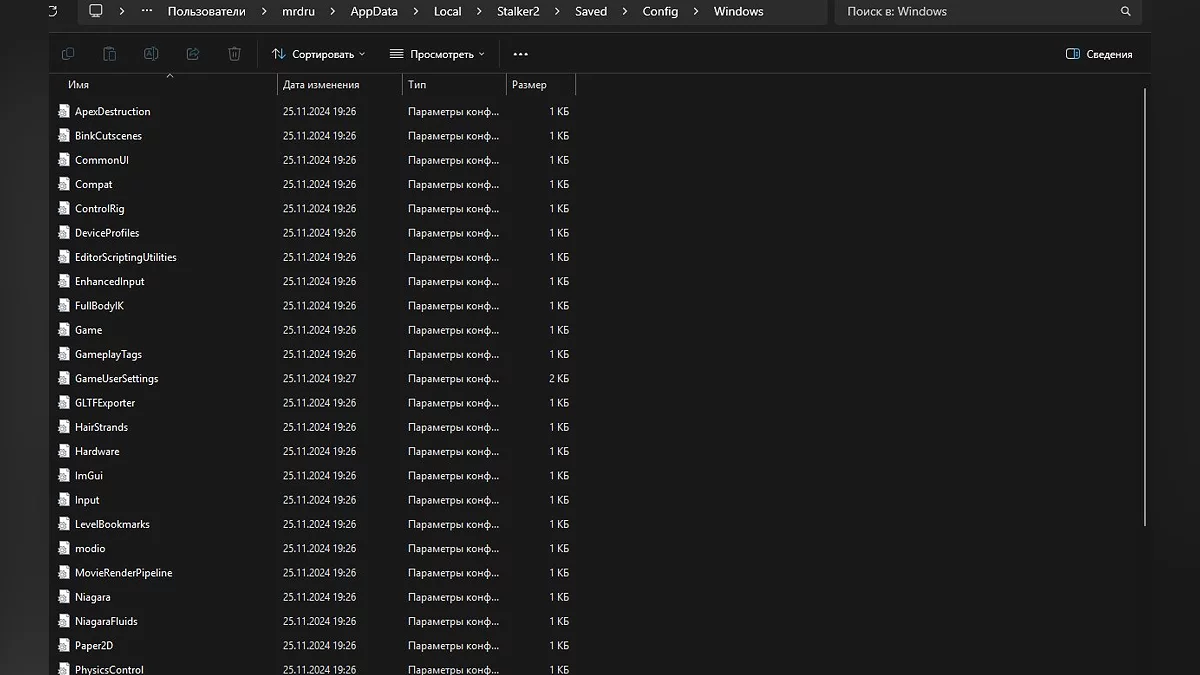Navigate to Stalker2 in the breadcrumb

[518, 12]
